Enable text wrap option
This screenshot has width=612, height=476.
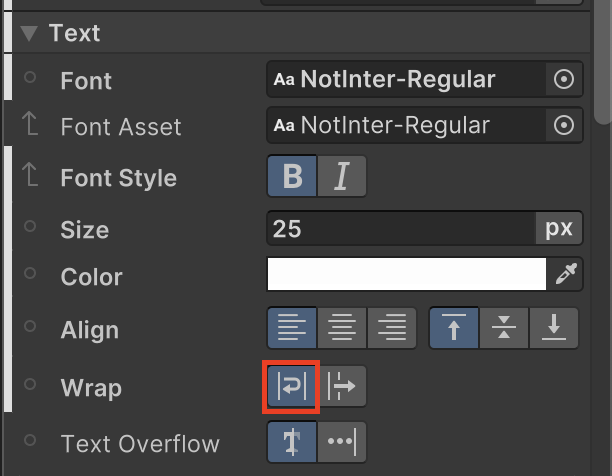click(291, 387)
